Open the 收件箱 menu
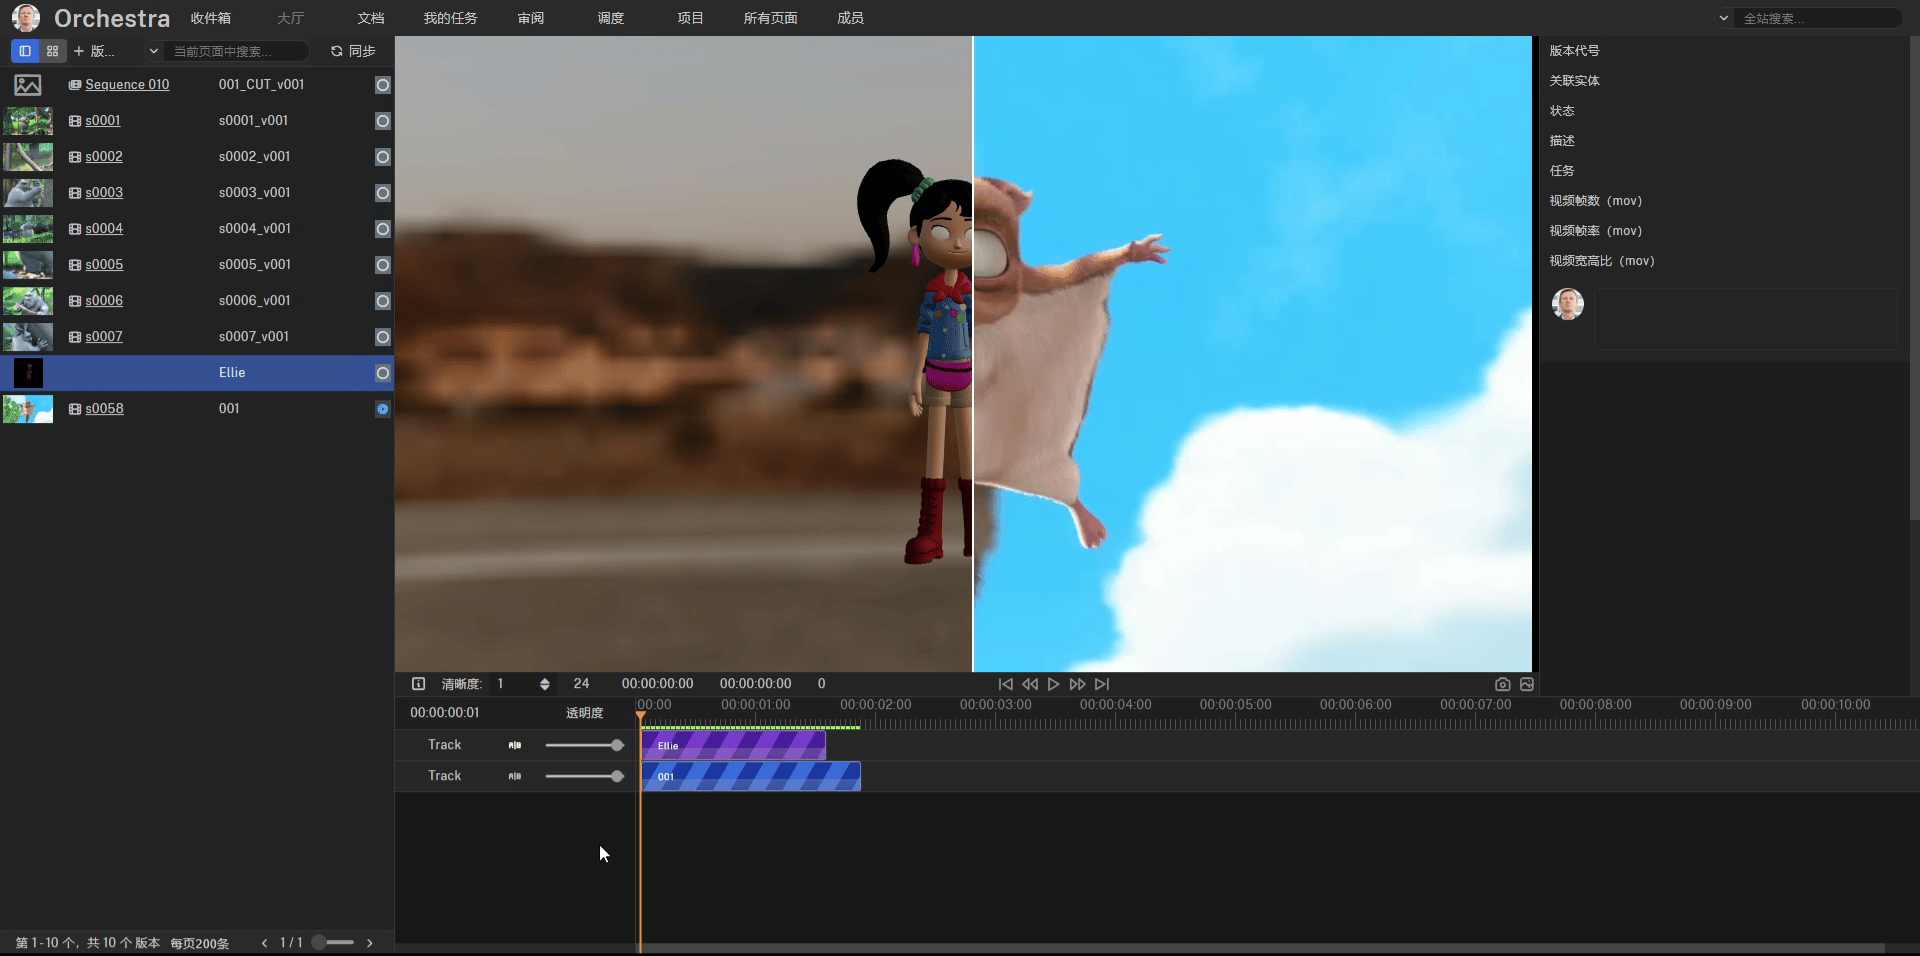 tap(211, 18)
